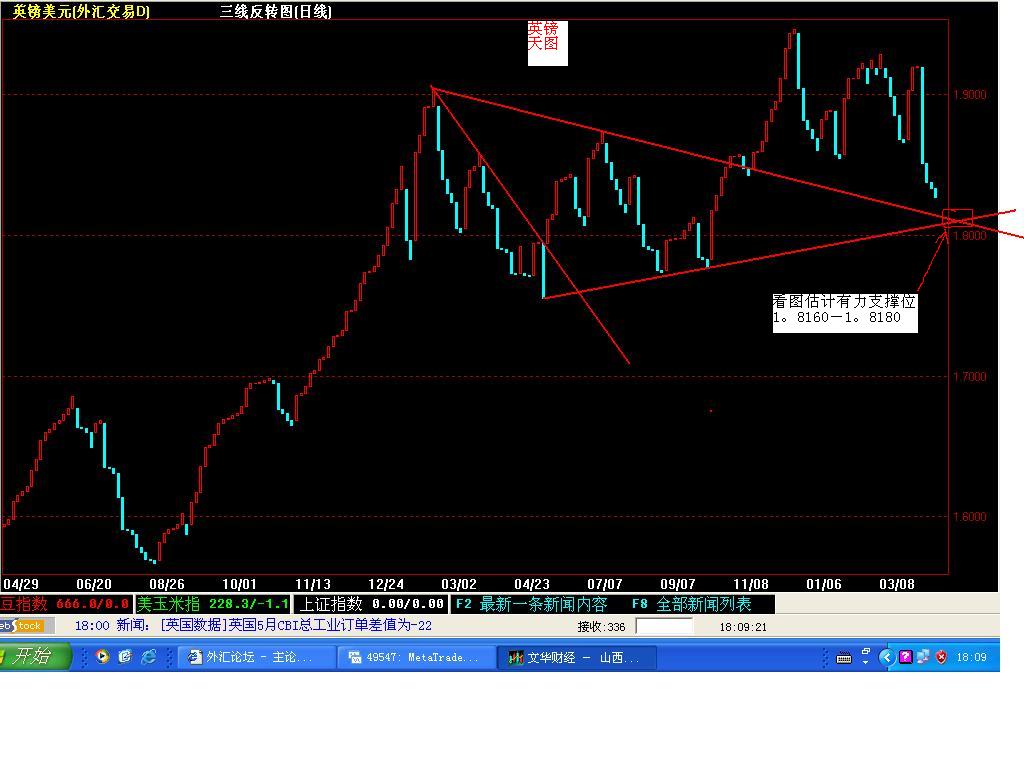This screenshot has width=1024, height=768.
Task: Click chart title 英镑美元[外汇交易D]
Action: click(81, 11)
